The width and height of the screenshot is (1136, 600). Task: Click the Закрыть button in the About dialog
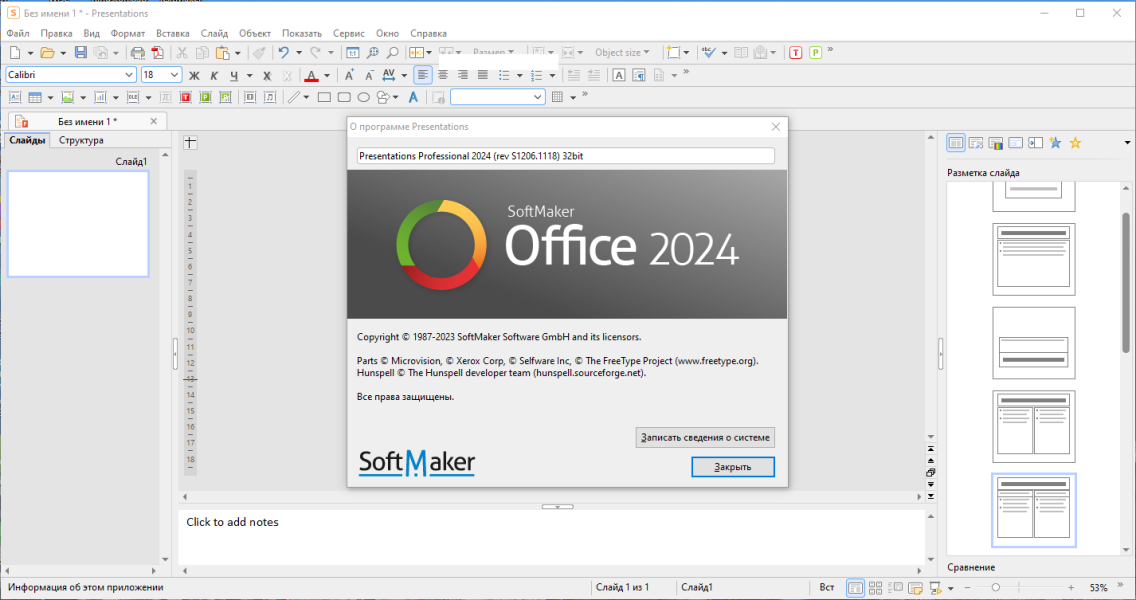[x=732, y=467]
